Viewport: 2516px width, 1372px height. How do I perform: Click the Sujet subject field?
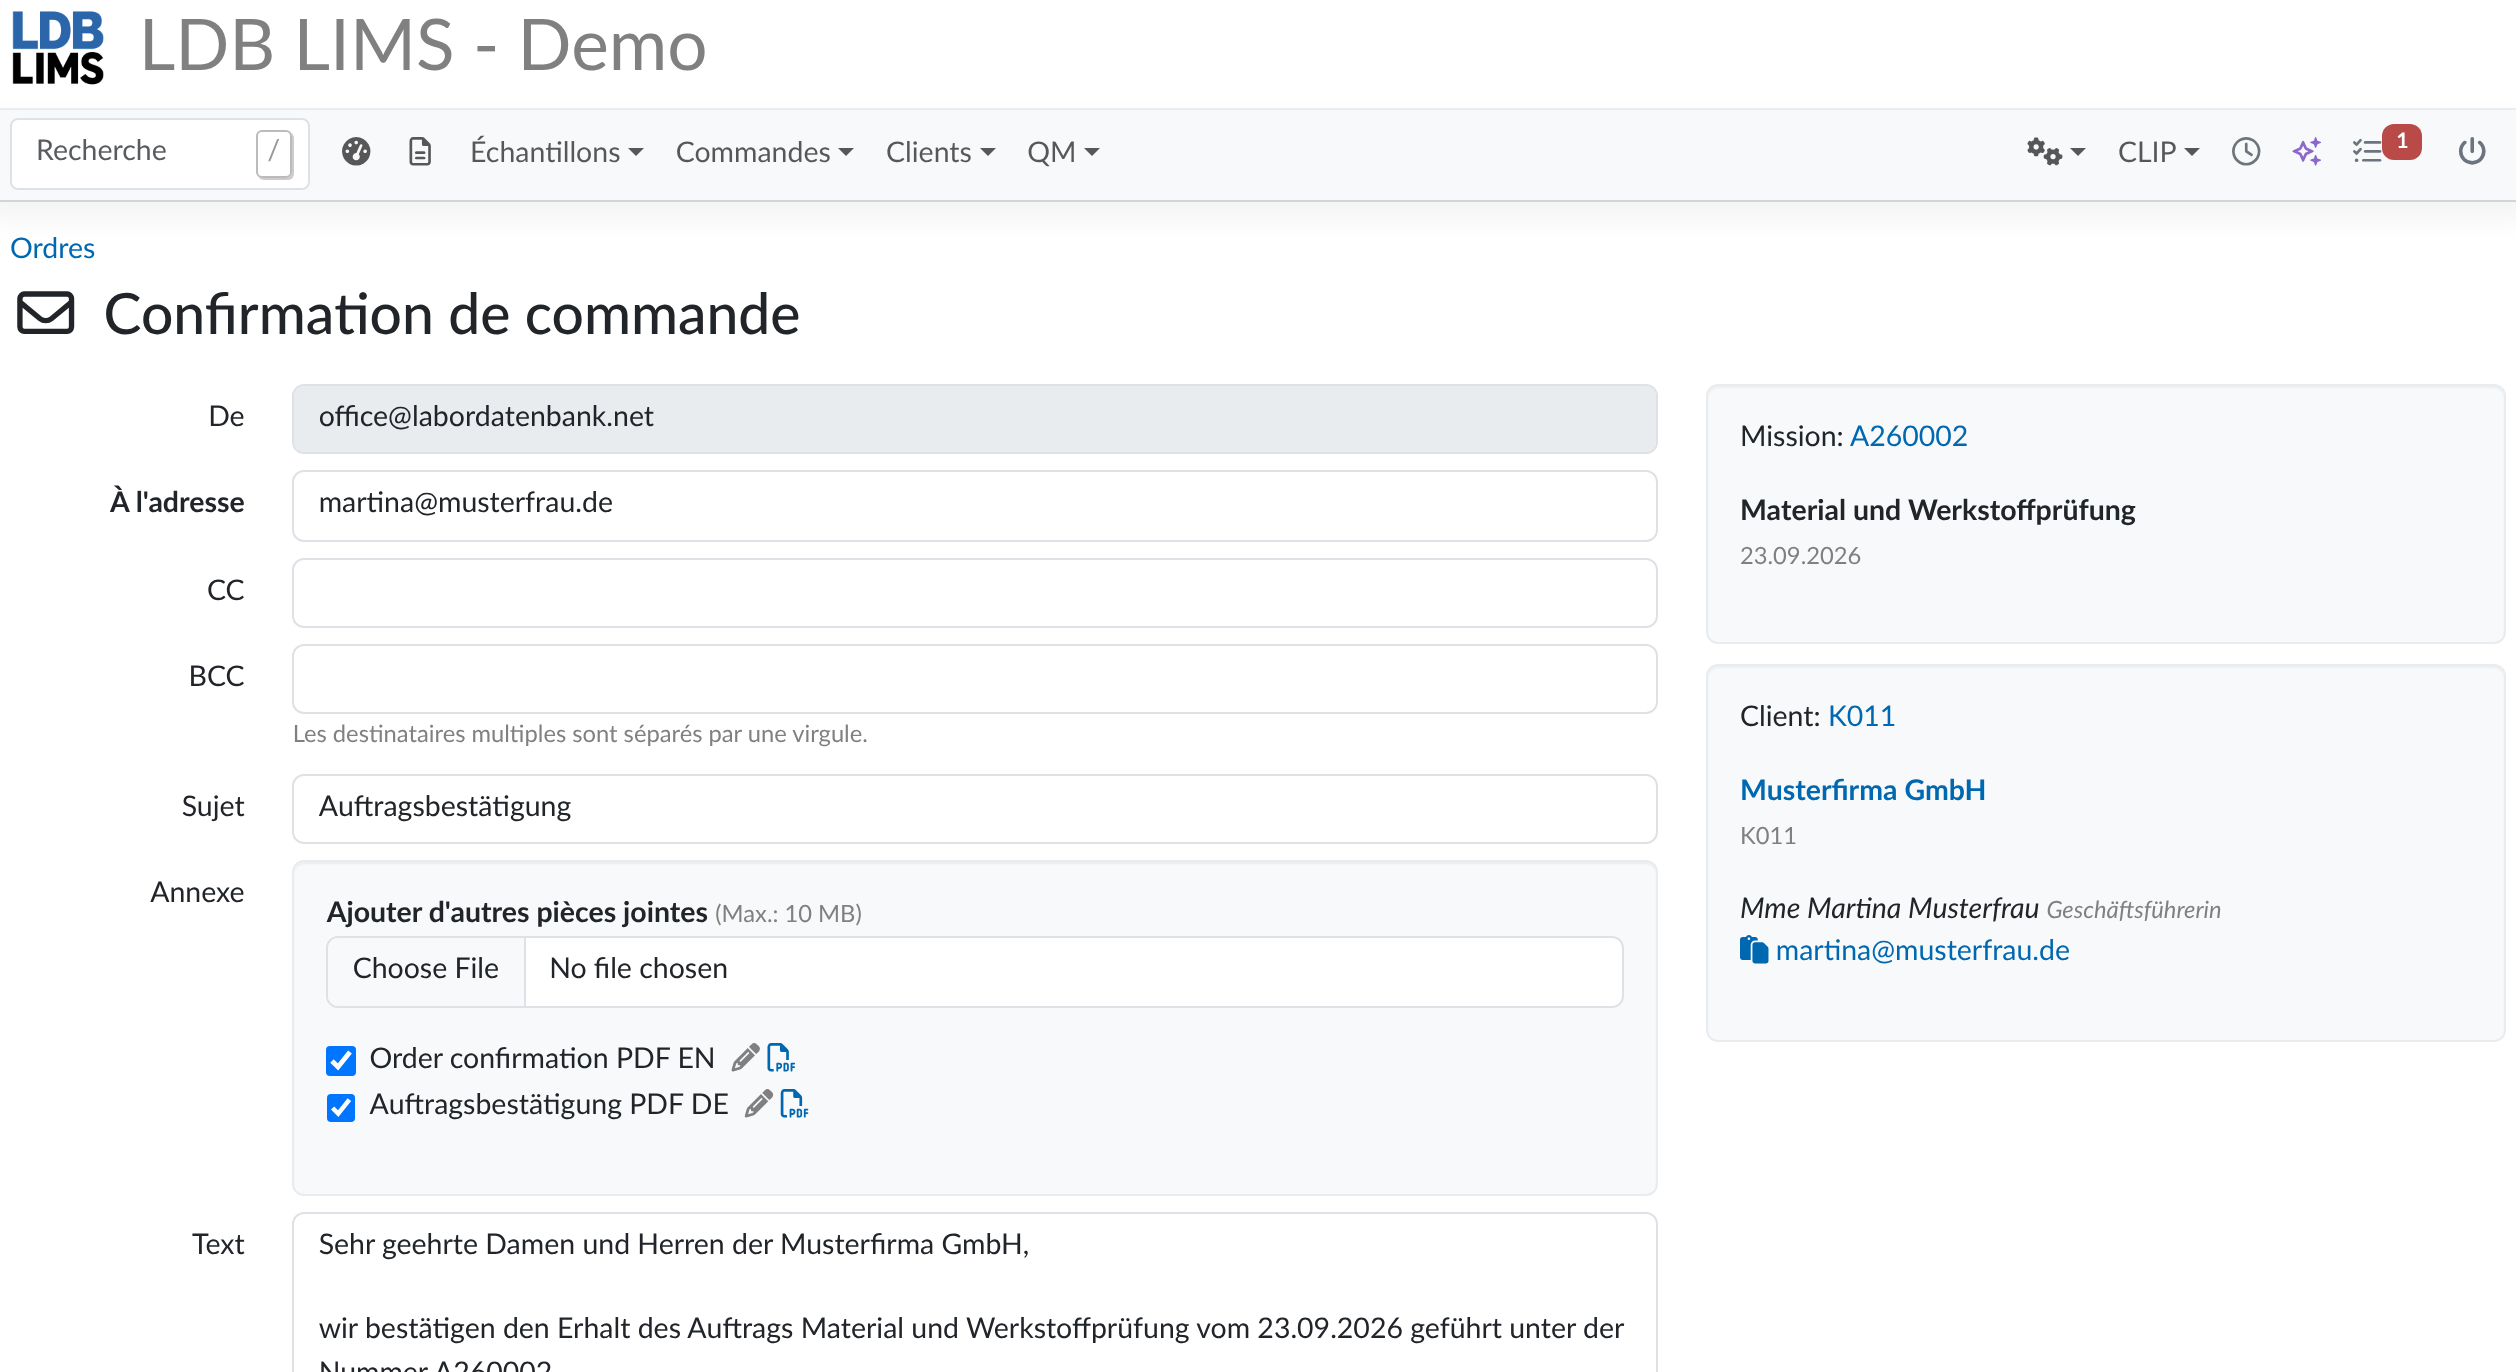(x=974, y=809)
